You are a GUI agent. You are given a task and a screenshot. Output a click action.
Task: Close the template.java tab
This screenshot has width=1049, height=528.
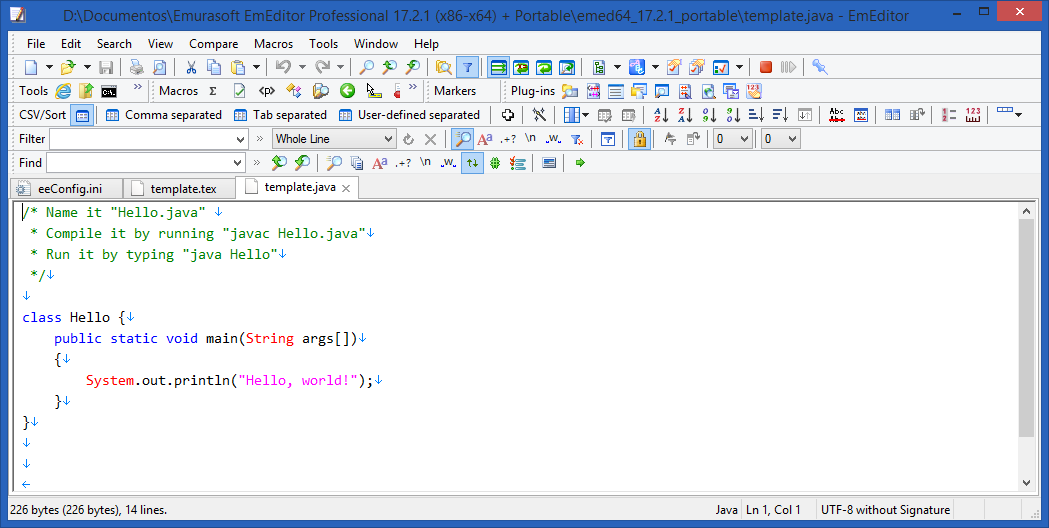(x=346, y=188)
